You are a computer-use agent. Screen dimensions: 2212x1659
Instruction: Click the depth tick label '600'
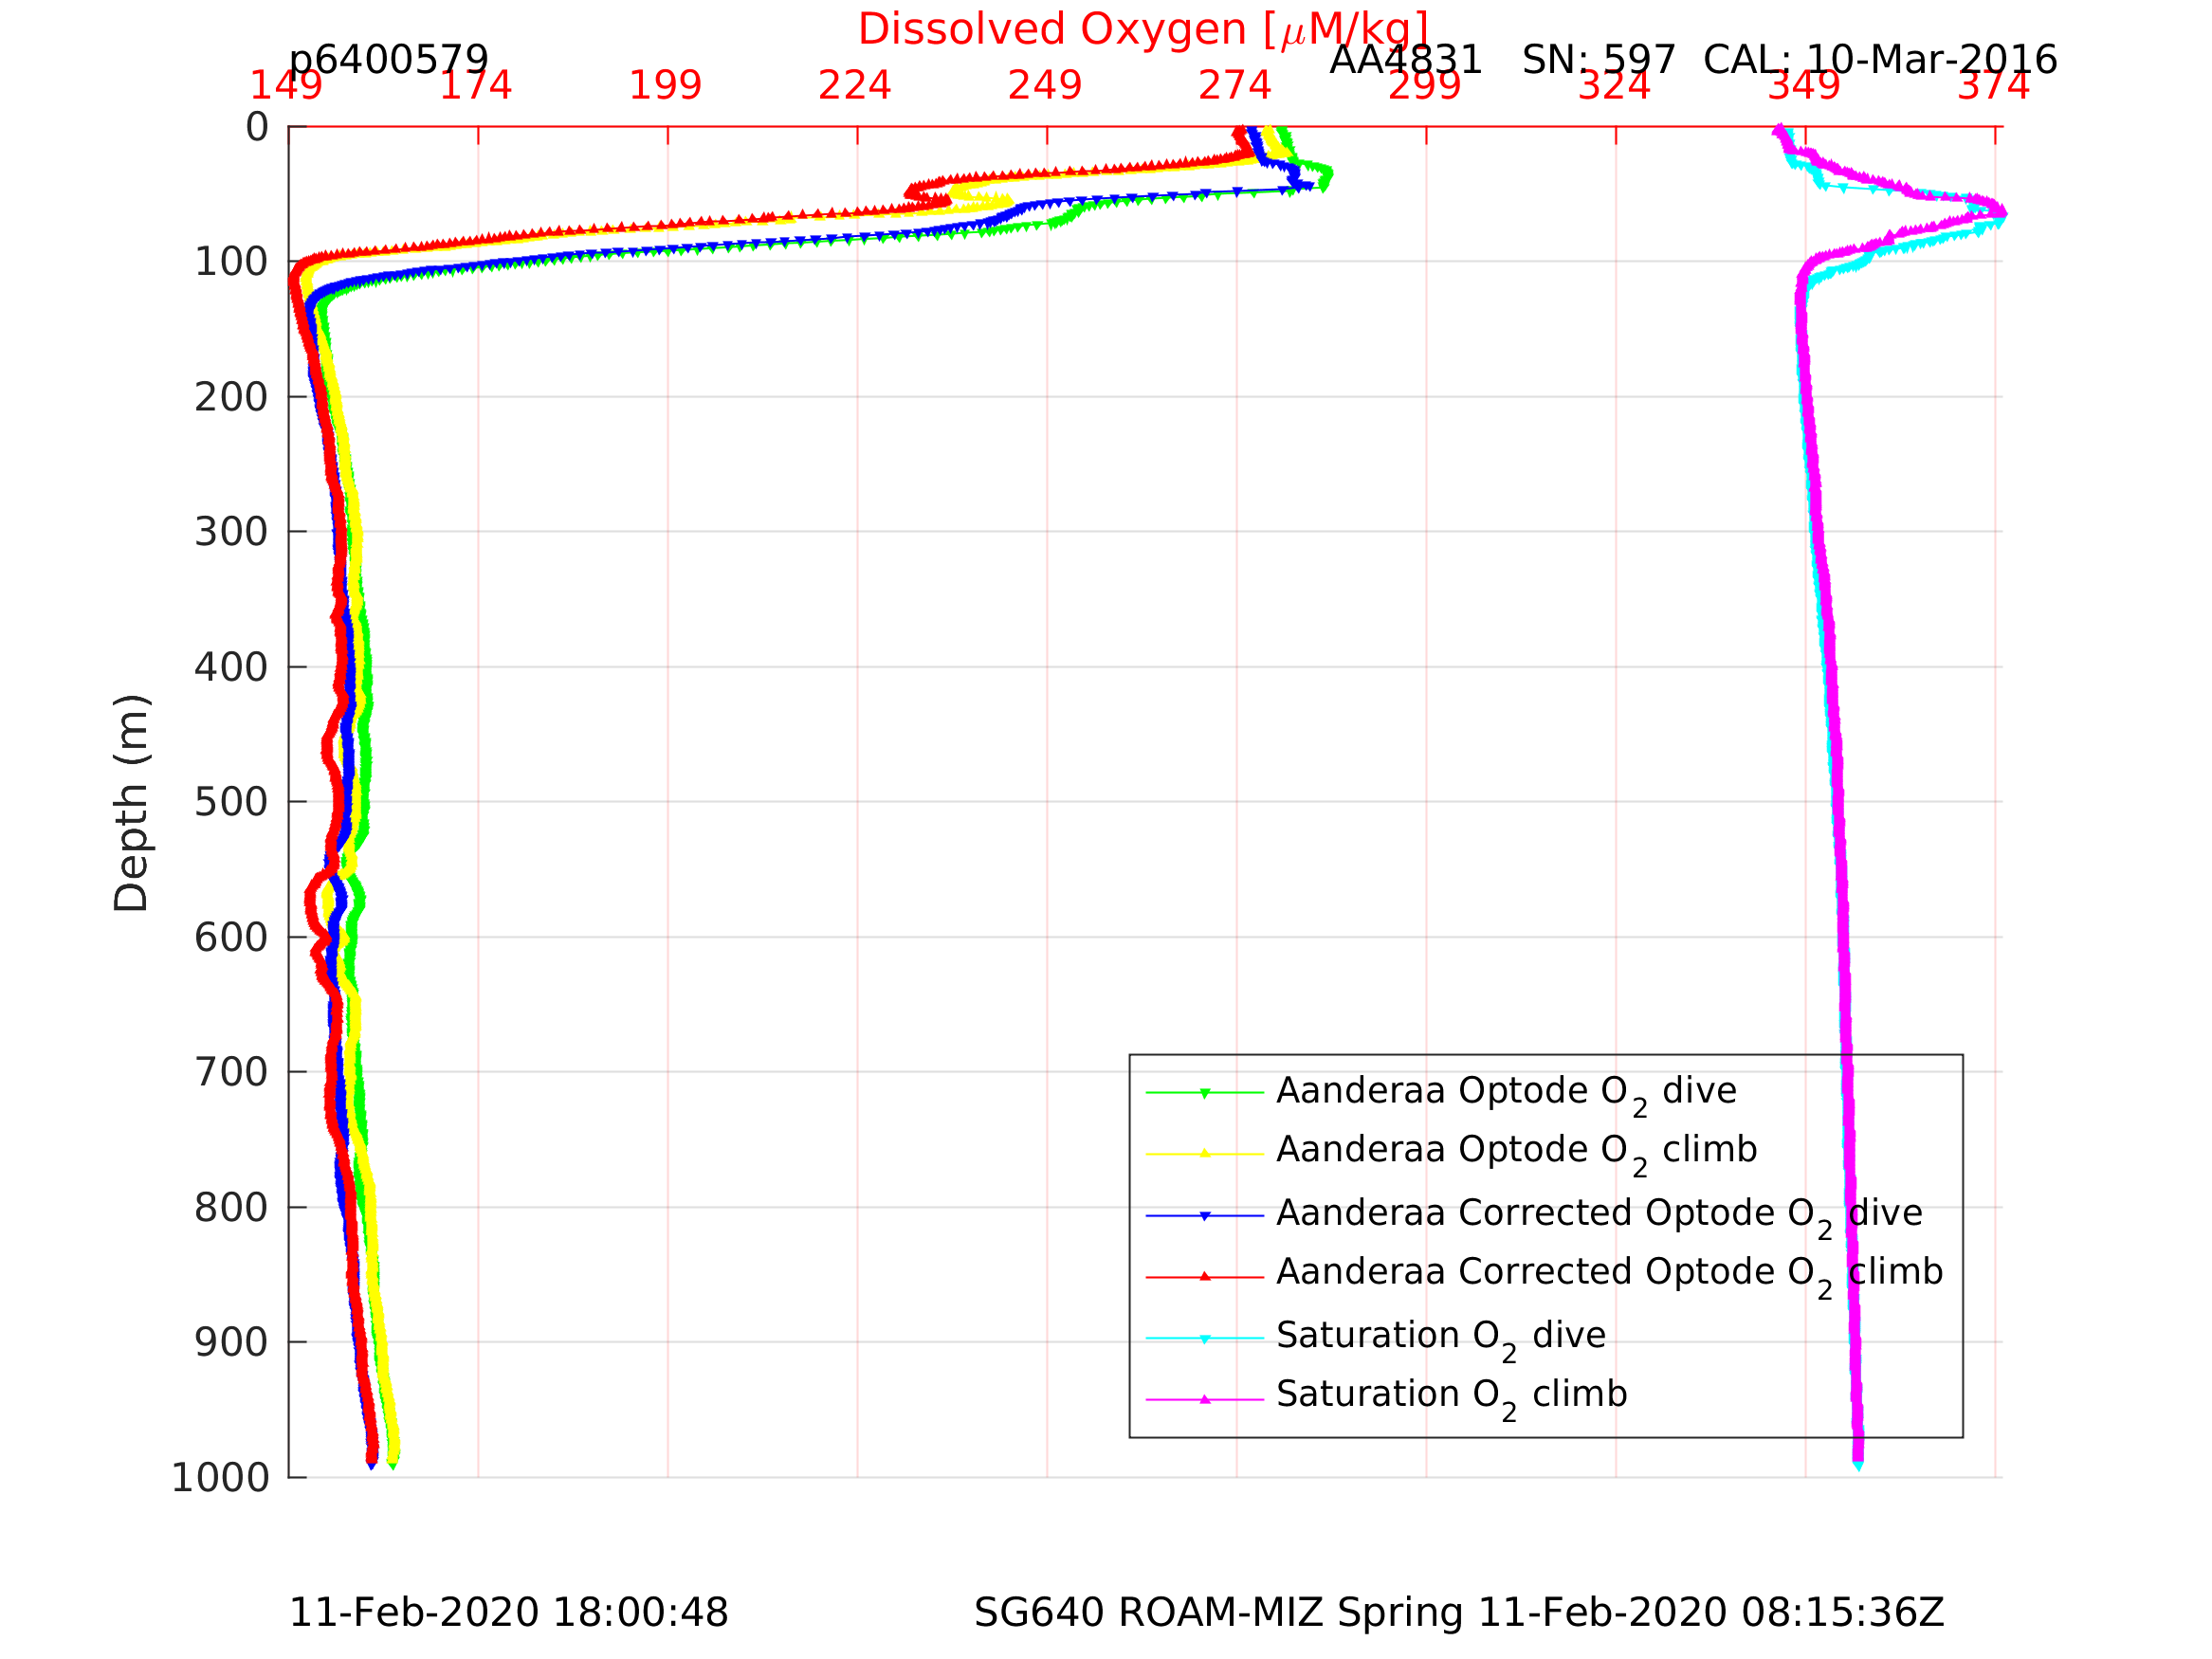(x=231, y=938)
